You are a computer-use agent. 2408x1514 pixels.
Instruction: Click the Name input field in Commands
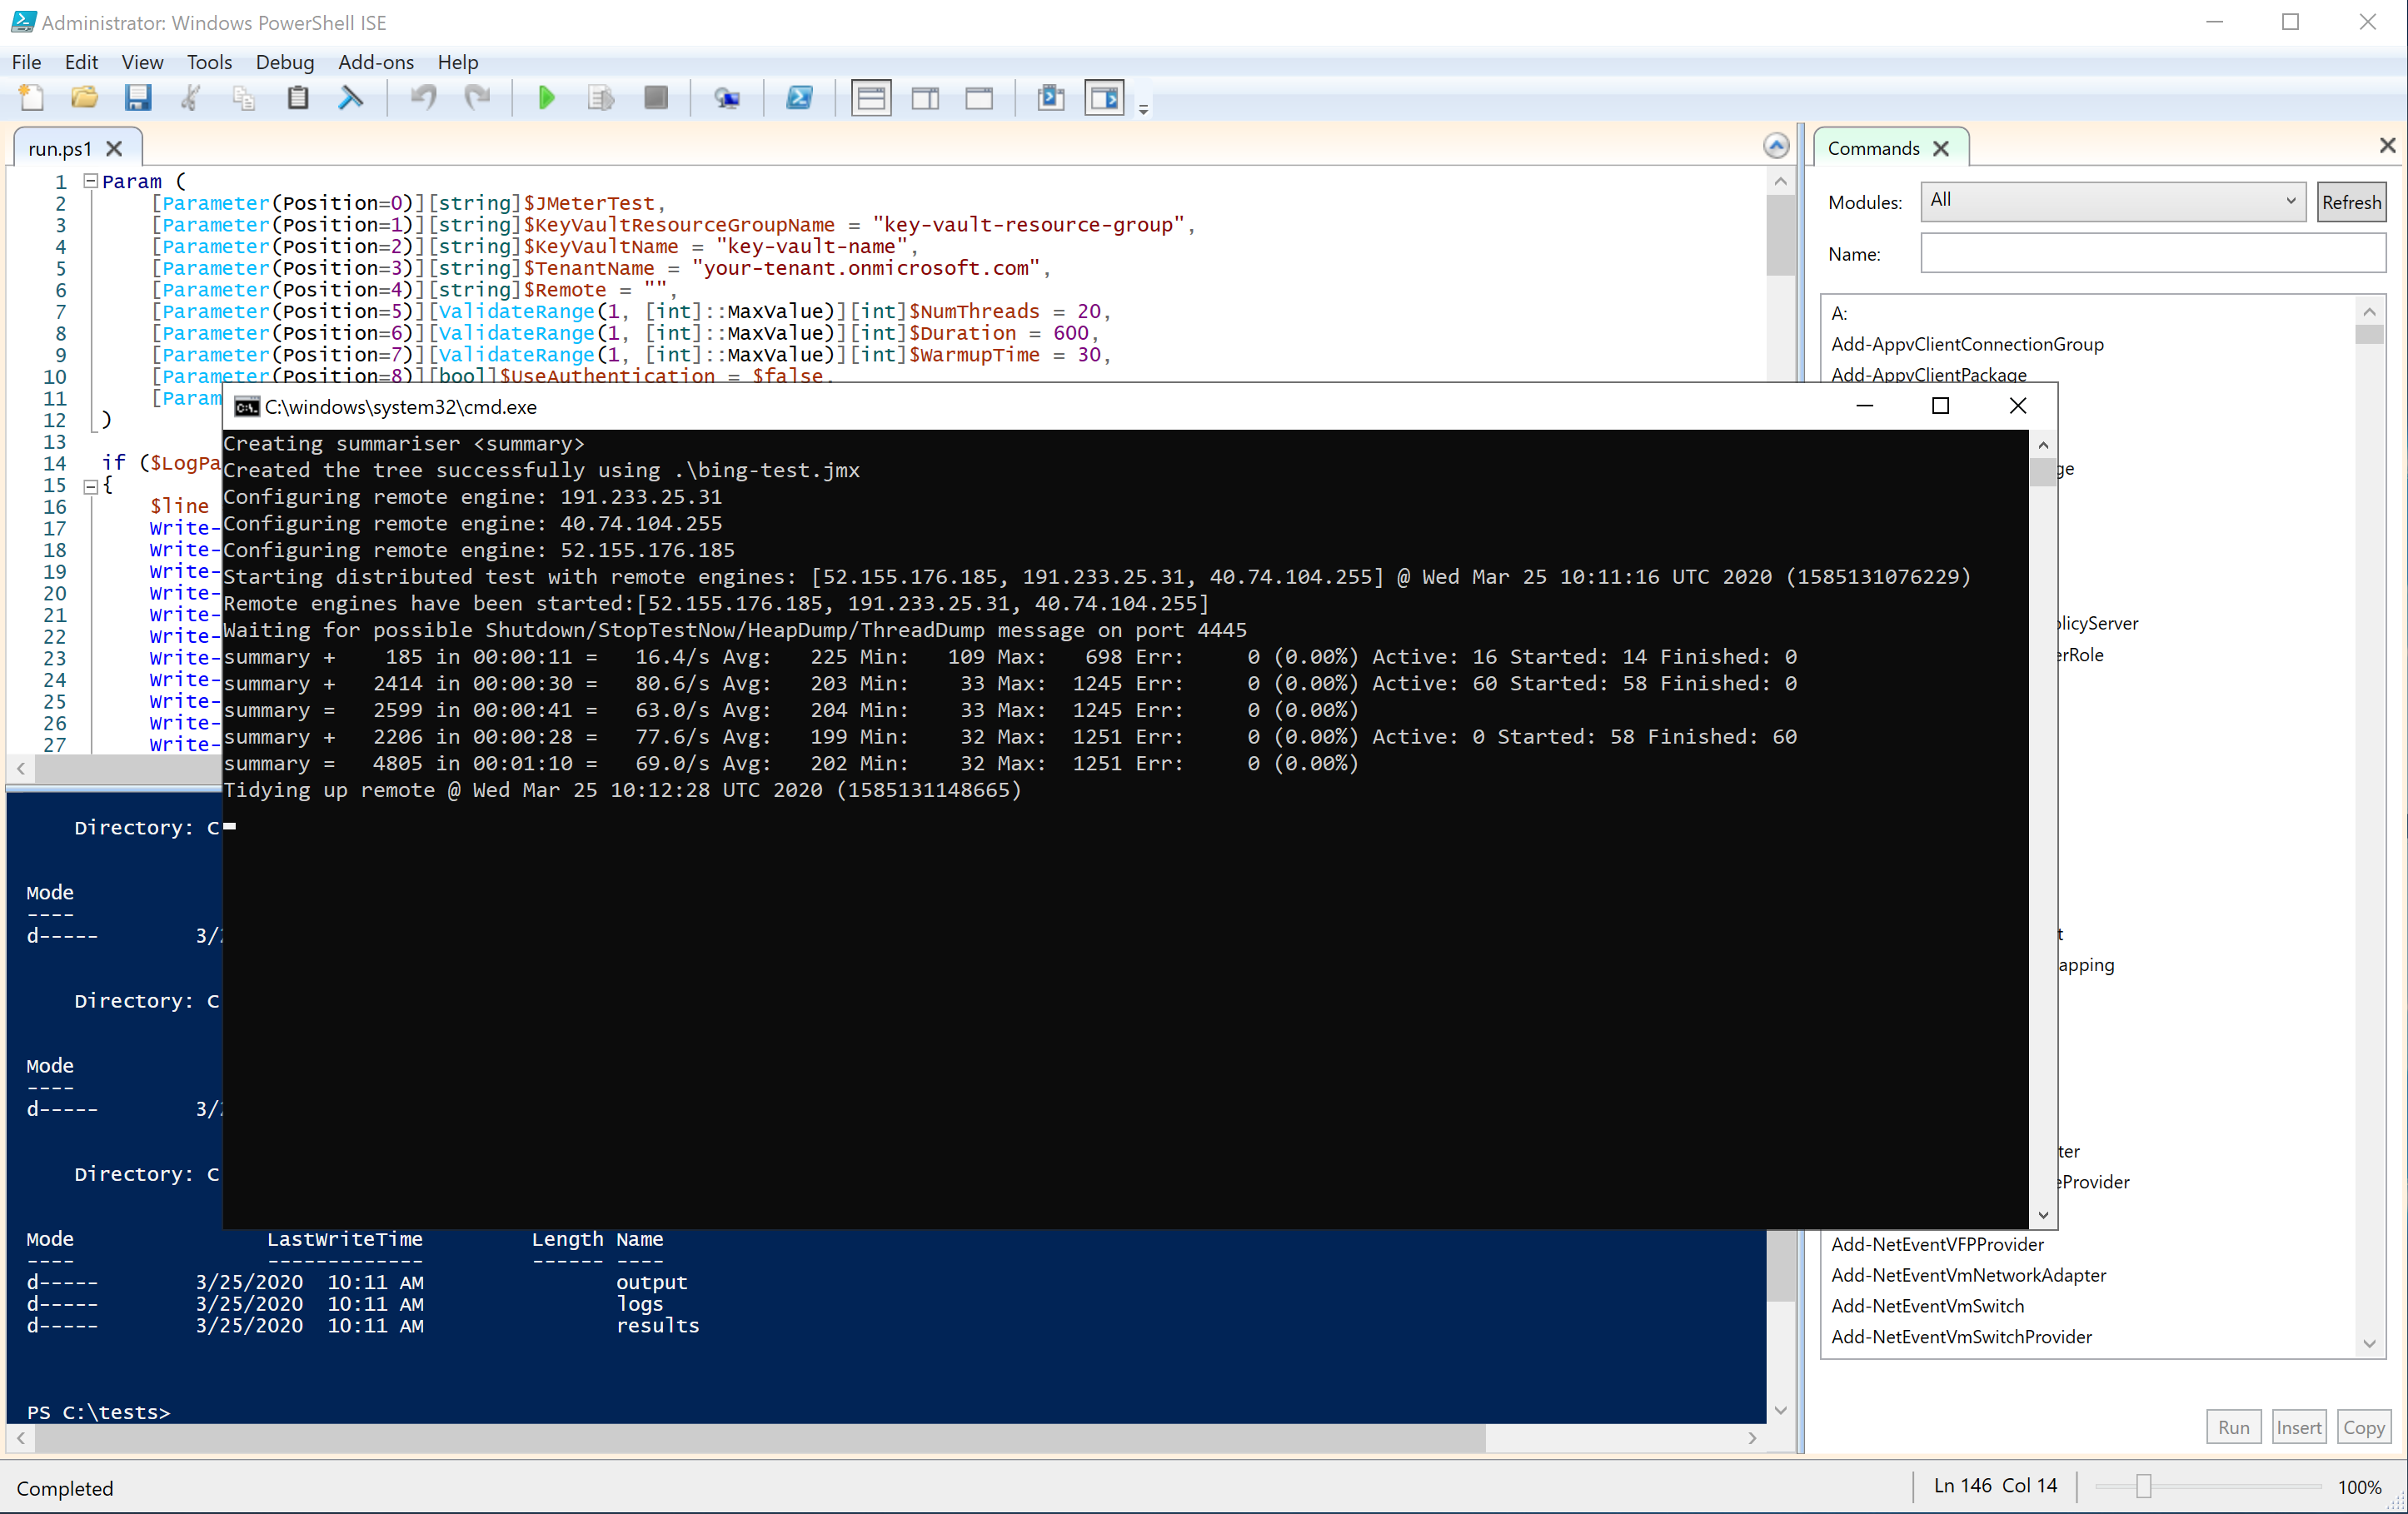tap(2152, 254)
